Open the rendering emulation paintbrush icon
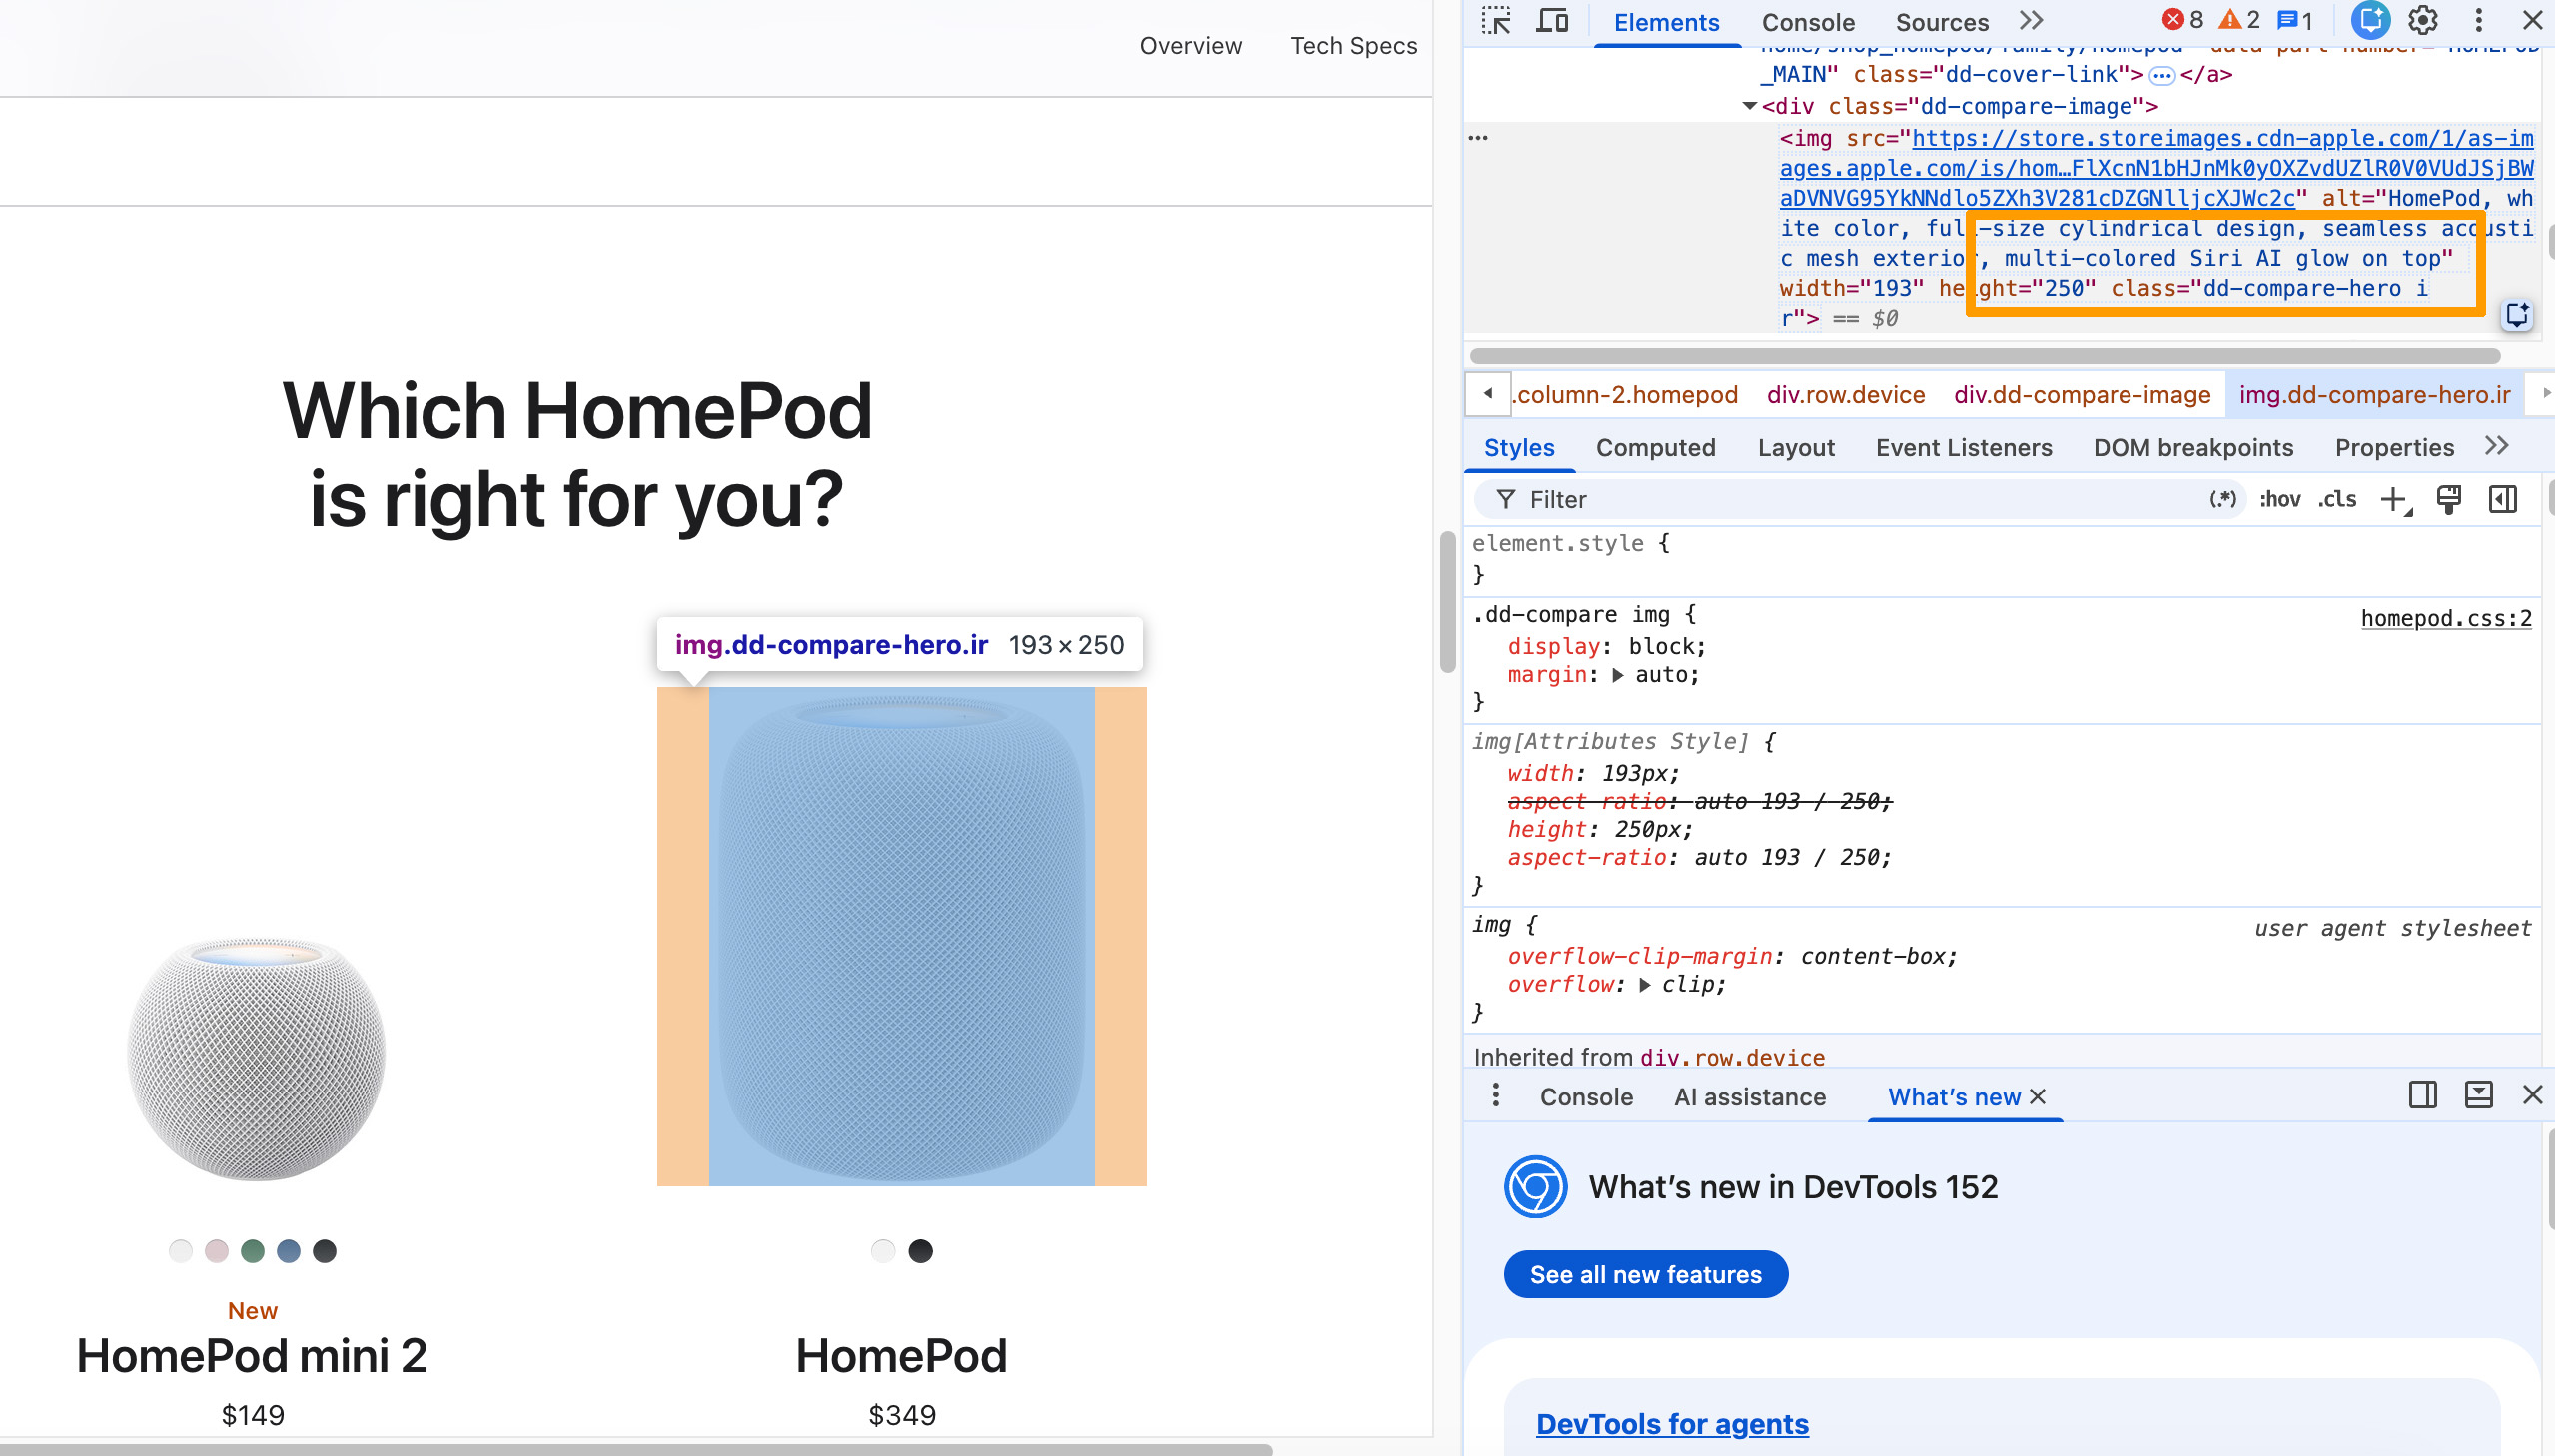 coord(2449,500)
